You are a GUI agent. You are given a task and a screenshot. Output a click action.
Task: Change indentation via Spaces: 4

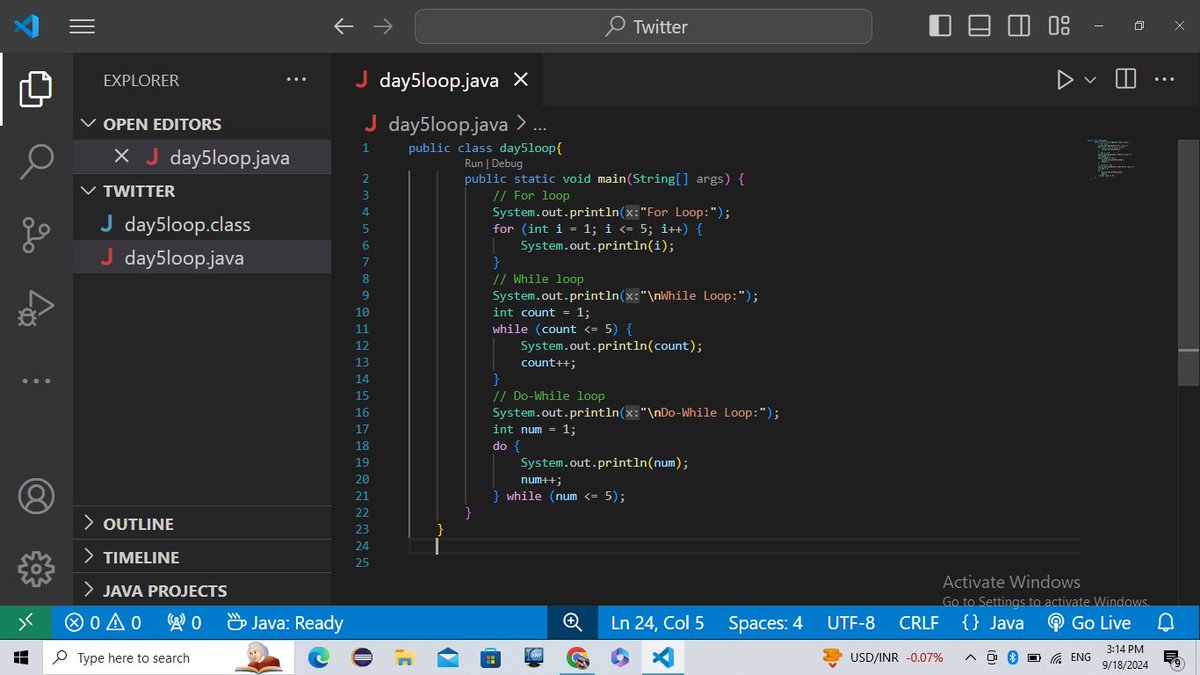tap(765, 622)
